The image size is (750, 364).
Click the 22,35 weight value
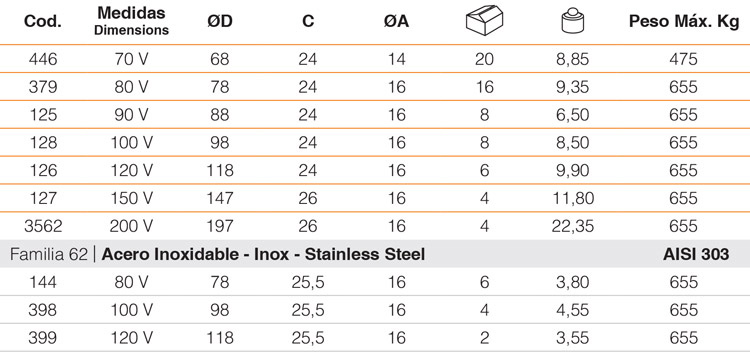coord(573,226)
